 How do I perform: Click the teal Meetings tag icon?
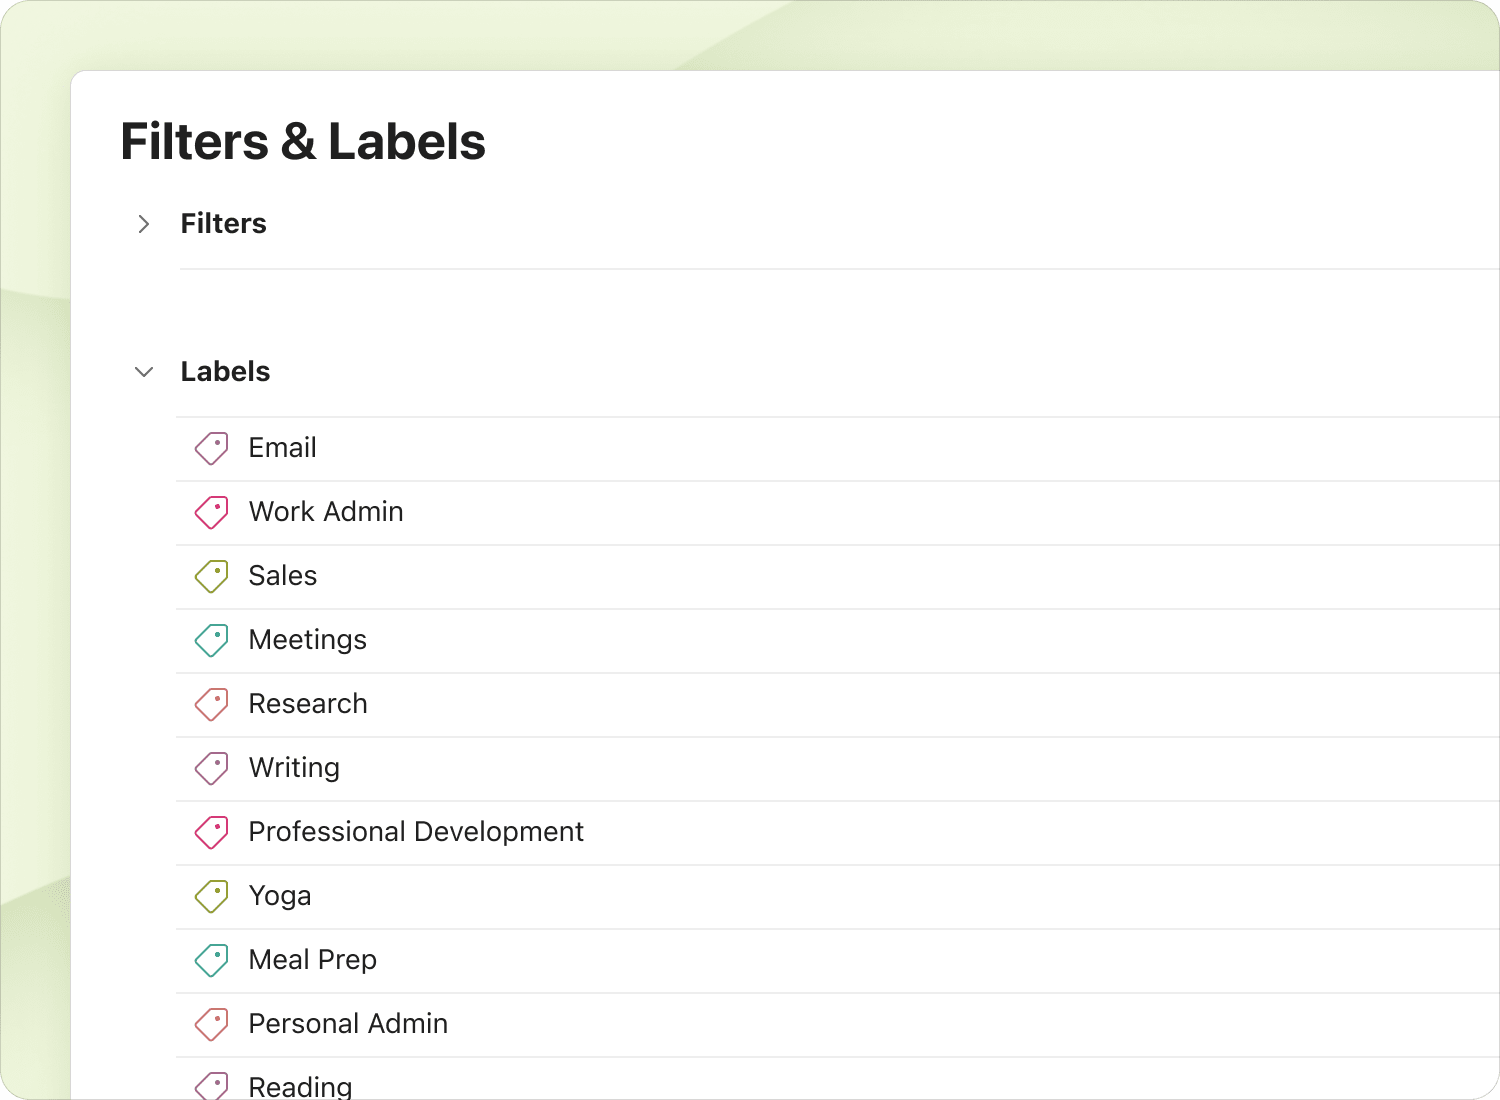[x=212, y=640]
